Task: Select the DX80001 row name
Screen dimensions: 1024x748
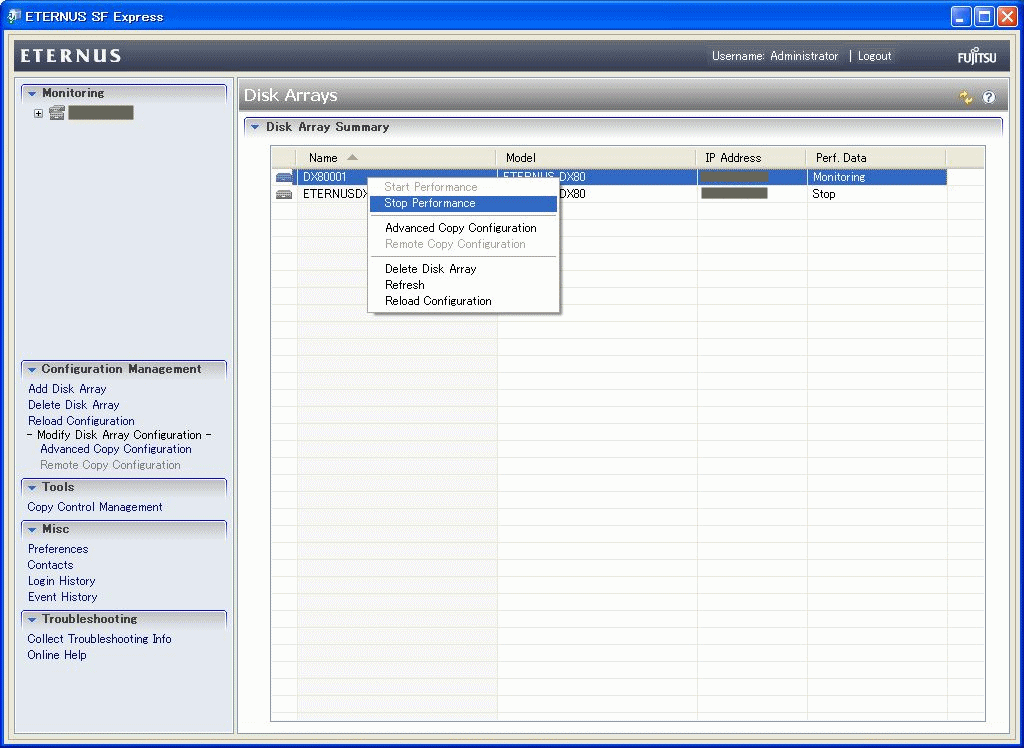Action: pyautogui.click(x=325, y=177)
